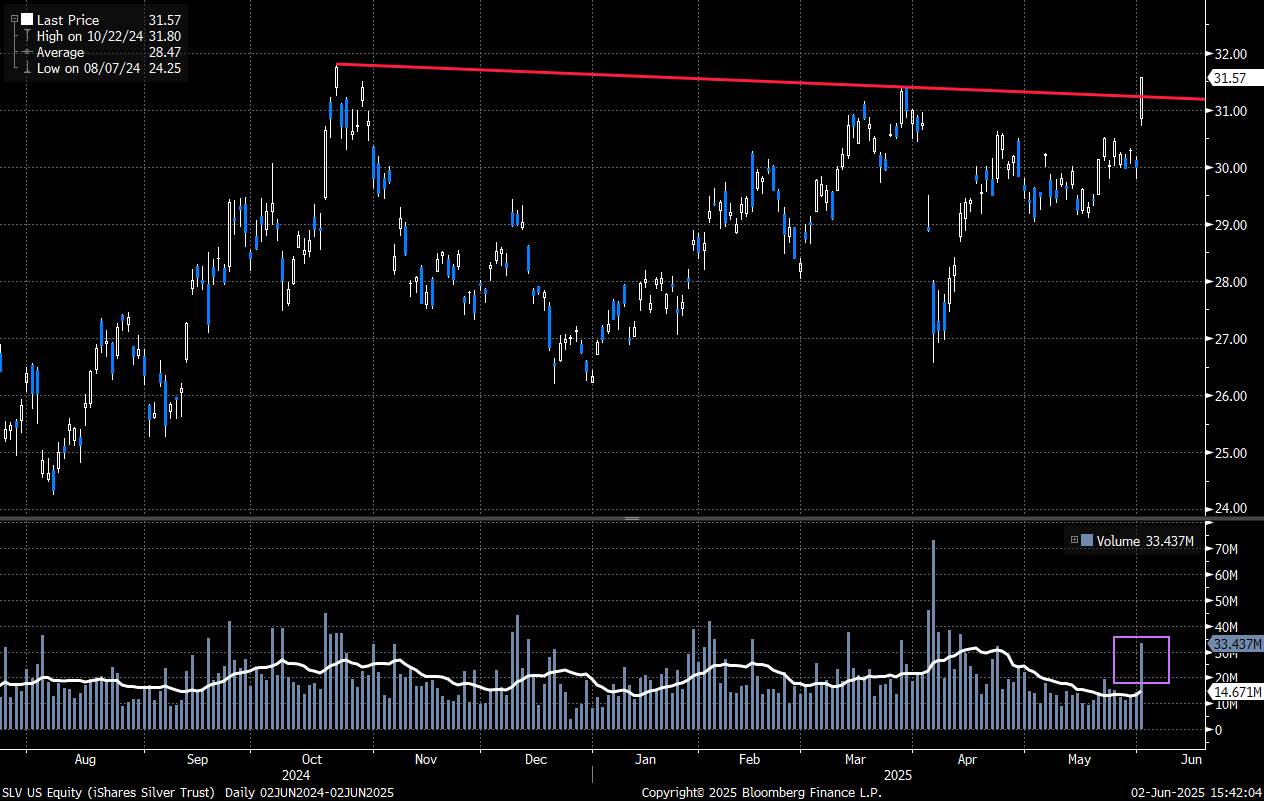
Task: Click the 14.671M moving average axis flag
Action: point(1236,692)
